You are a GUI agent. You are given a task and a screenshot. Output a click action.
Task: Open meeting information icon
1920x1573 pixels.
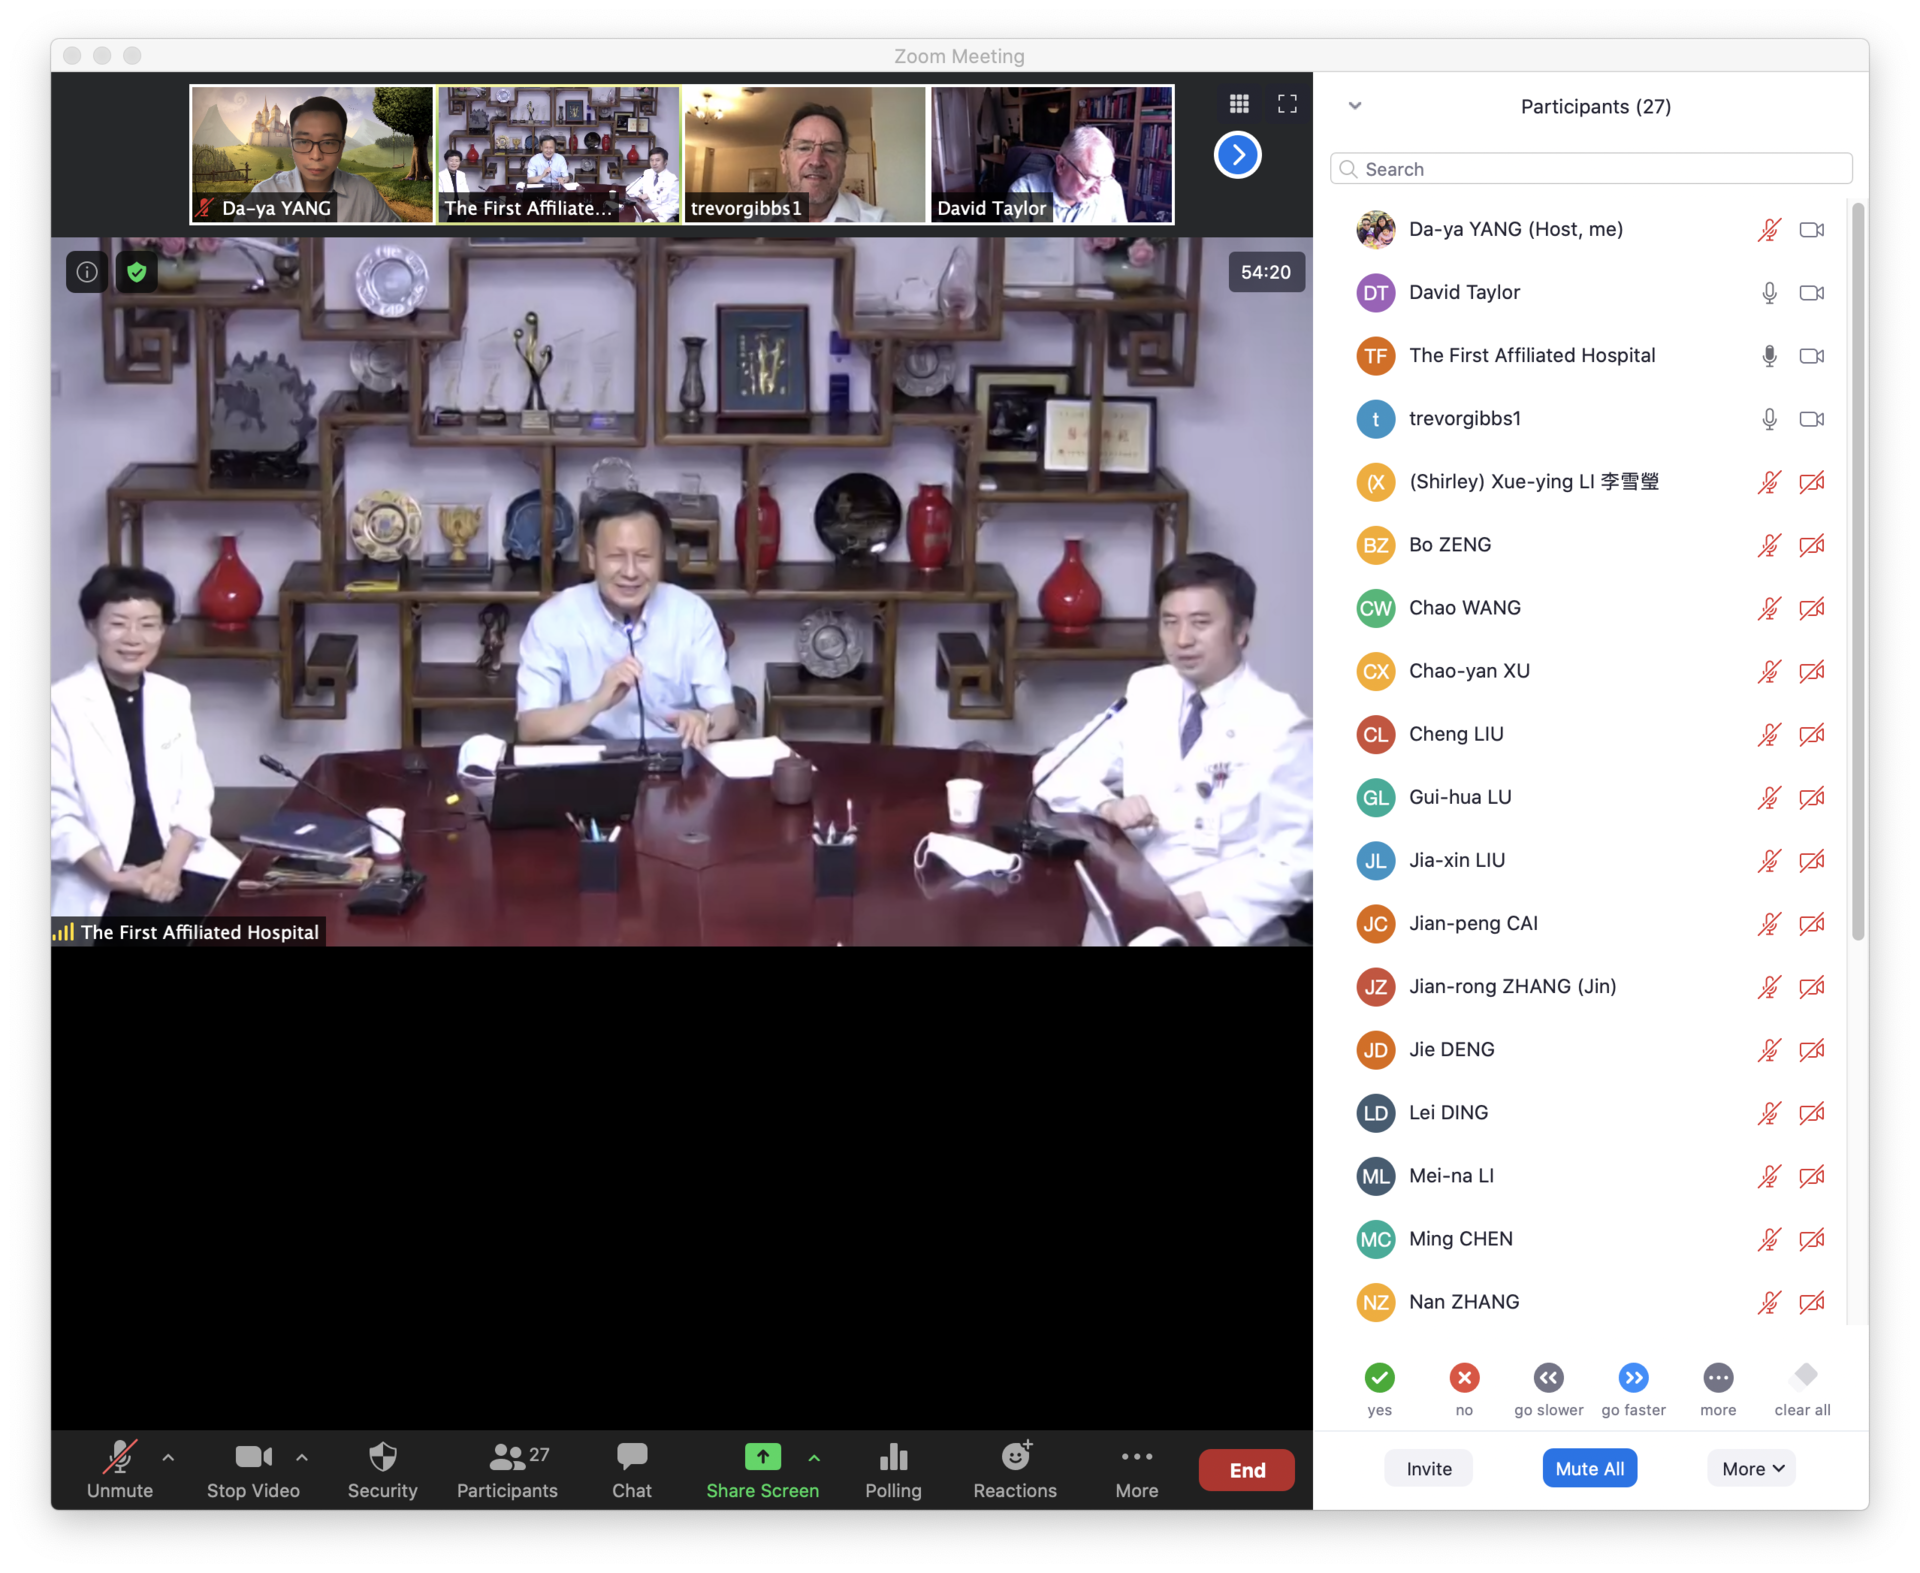click(x=87, y=272)
